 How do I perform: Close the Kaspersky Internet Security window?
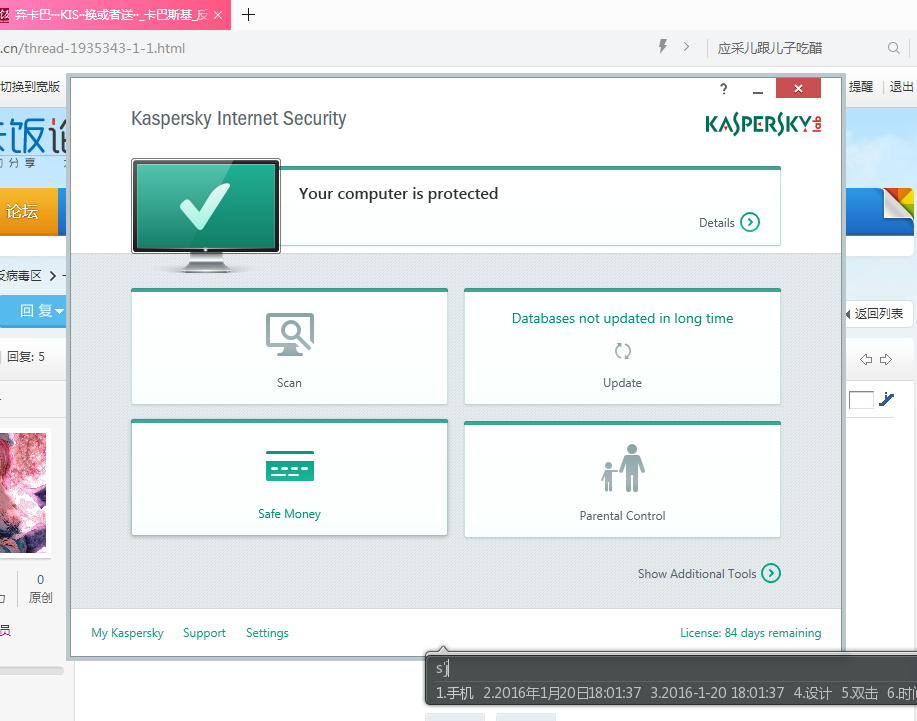798,88
